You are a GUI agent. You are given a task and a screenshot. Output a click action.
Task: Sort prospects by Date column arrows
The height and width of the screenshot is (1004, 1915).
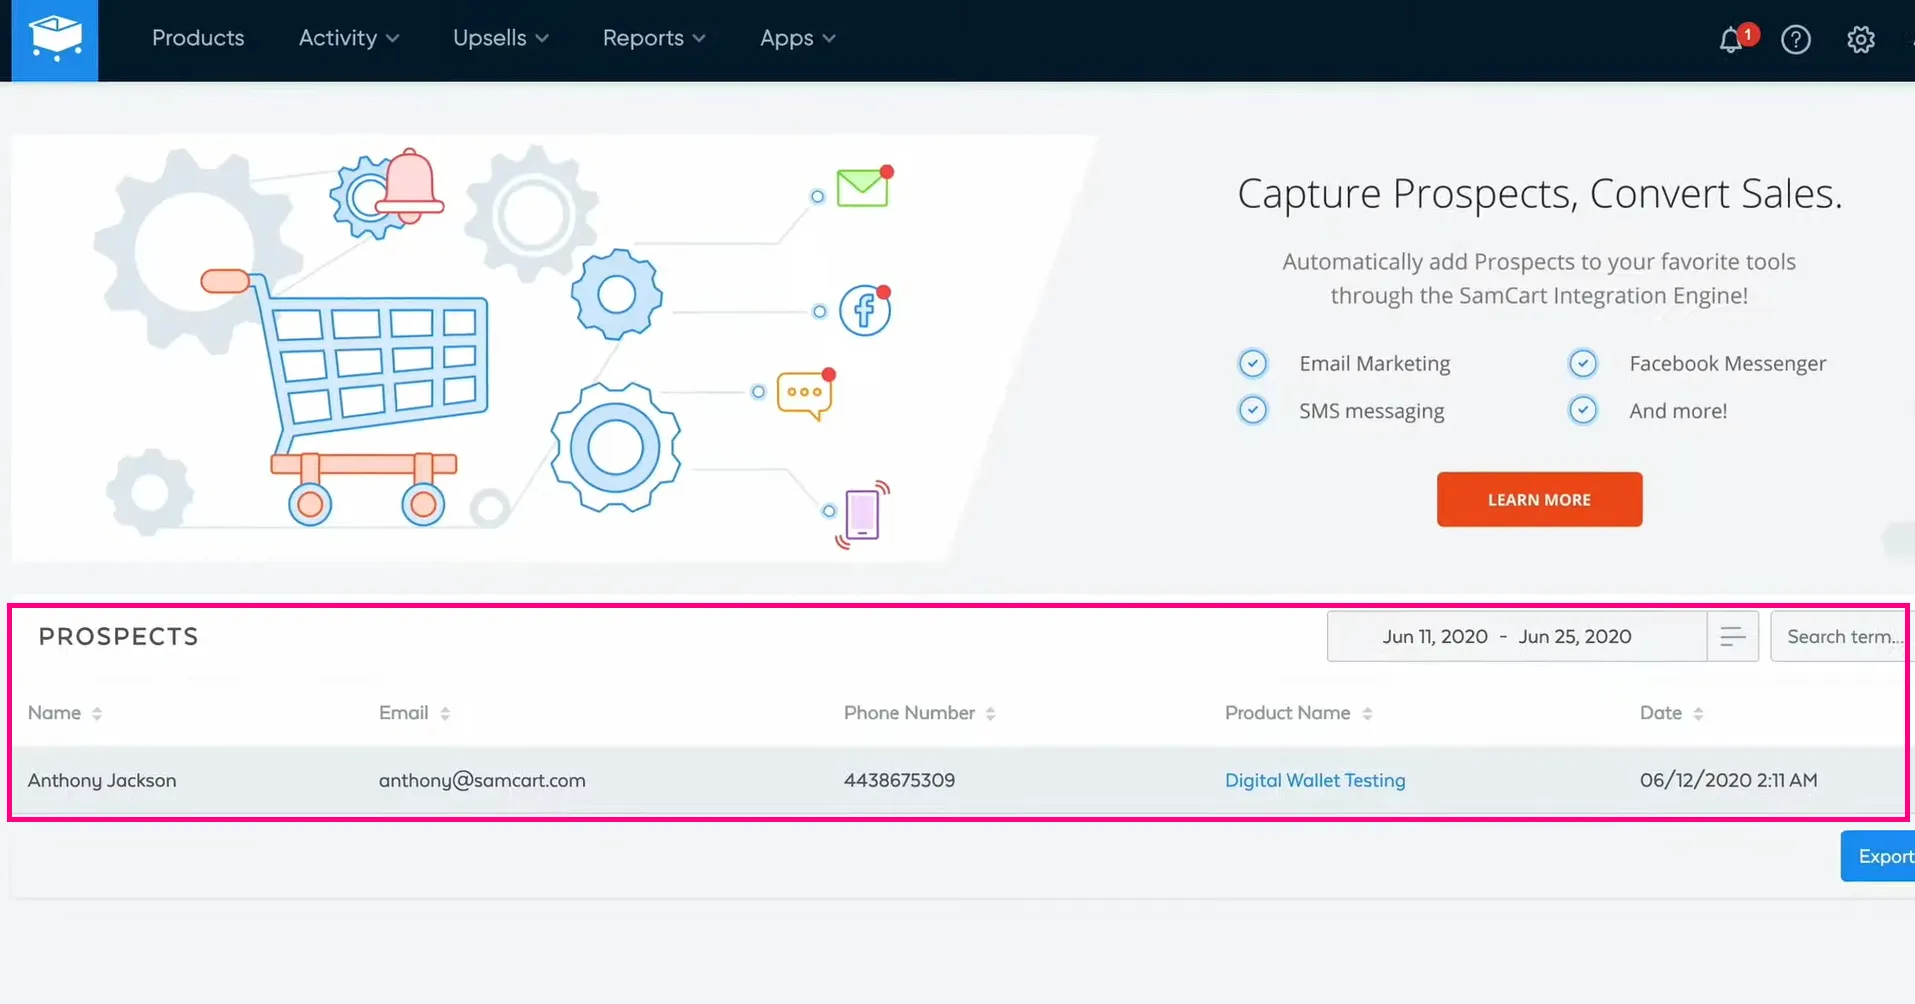pos(1698,714)
